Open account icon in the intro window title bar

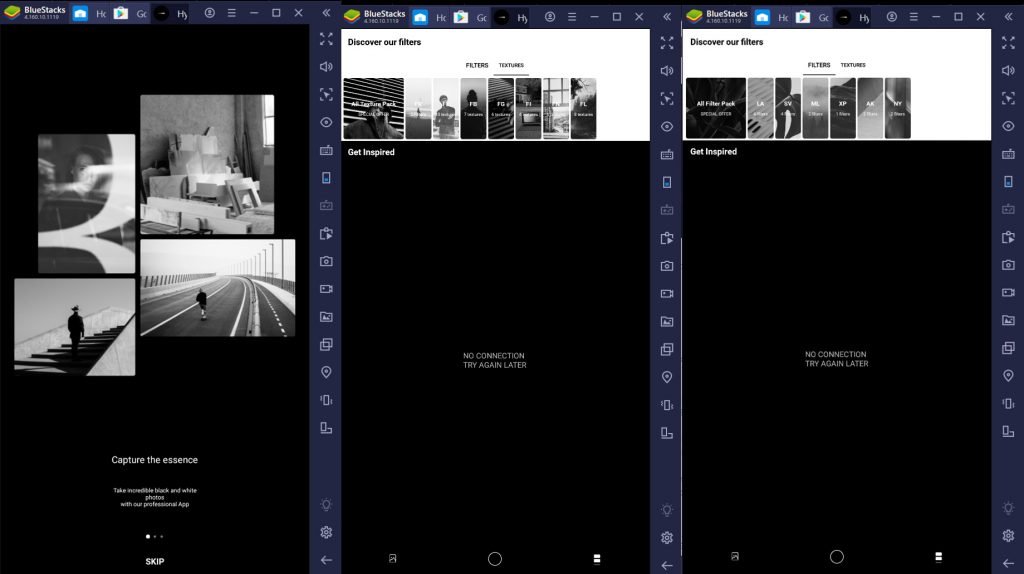pyautogui.click(x=210, y=12)
